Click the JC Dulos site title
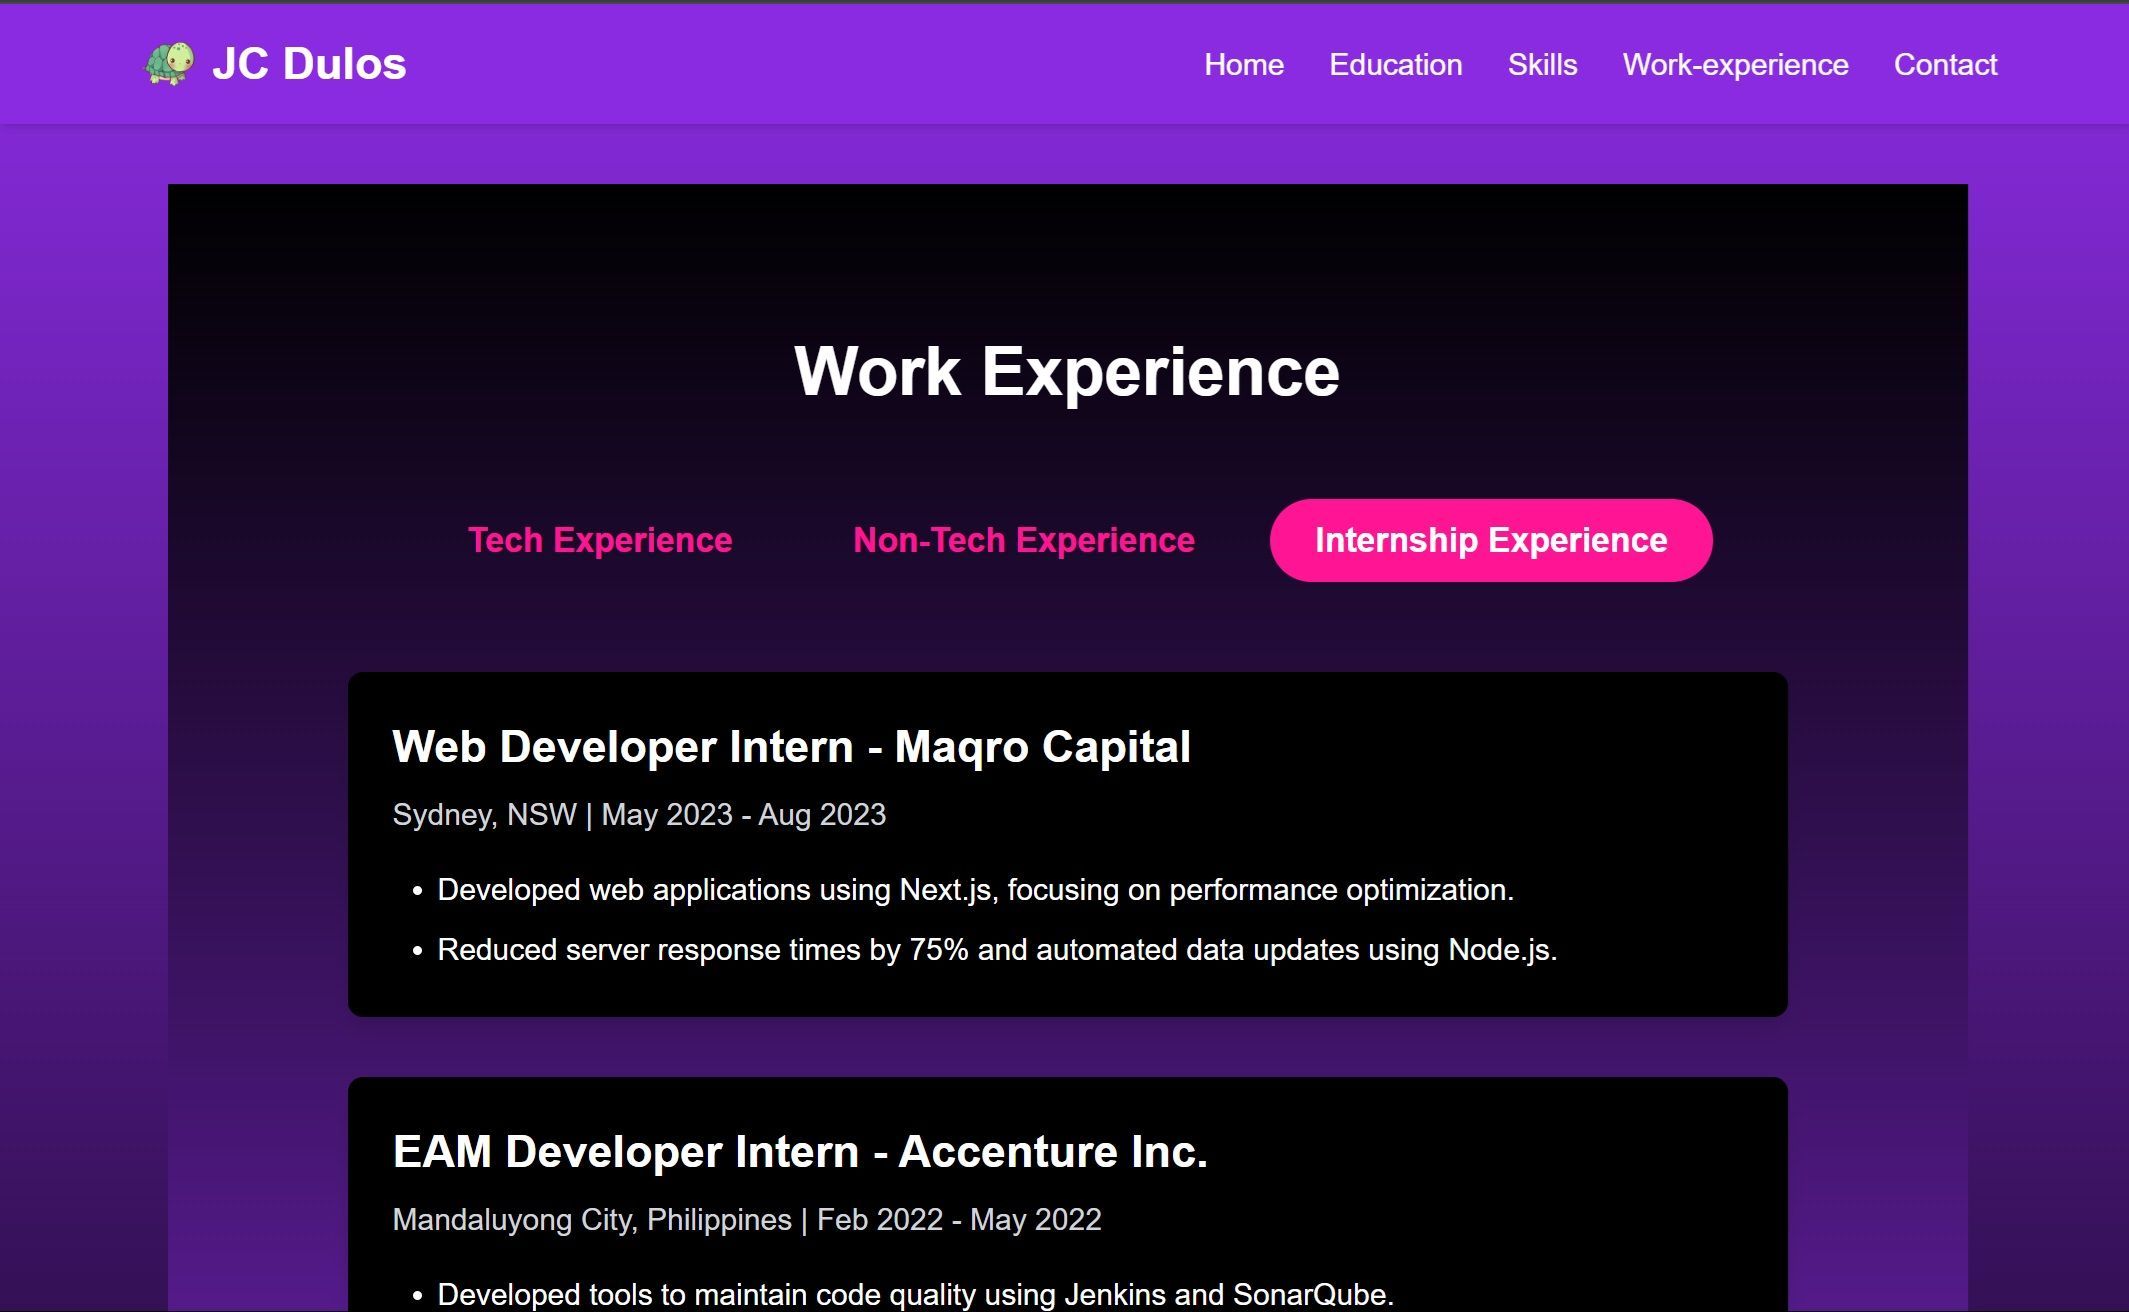Viewport: 2129px width, 1312px height. (x=308, y=64)
